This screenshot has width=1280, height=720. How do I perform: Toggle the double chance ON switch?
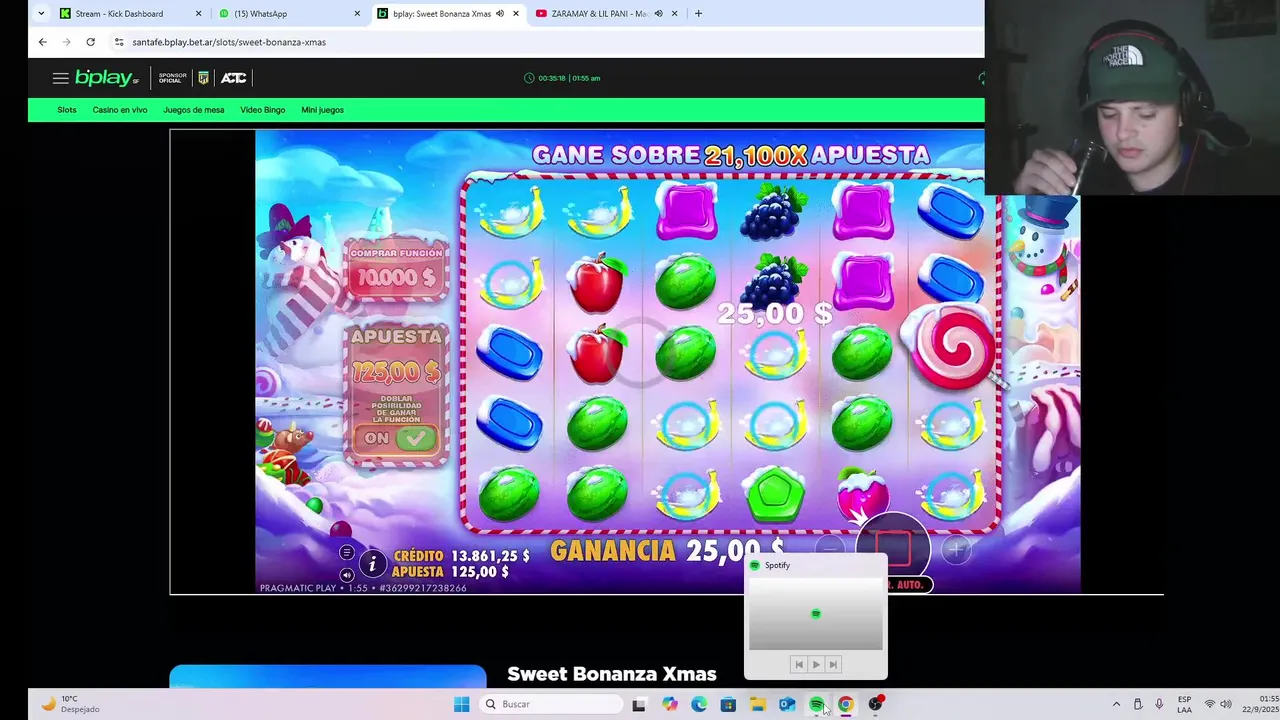tap(397, 437)
